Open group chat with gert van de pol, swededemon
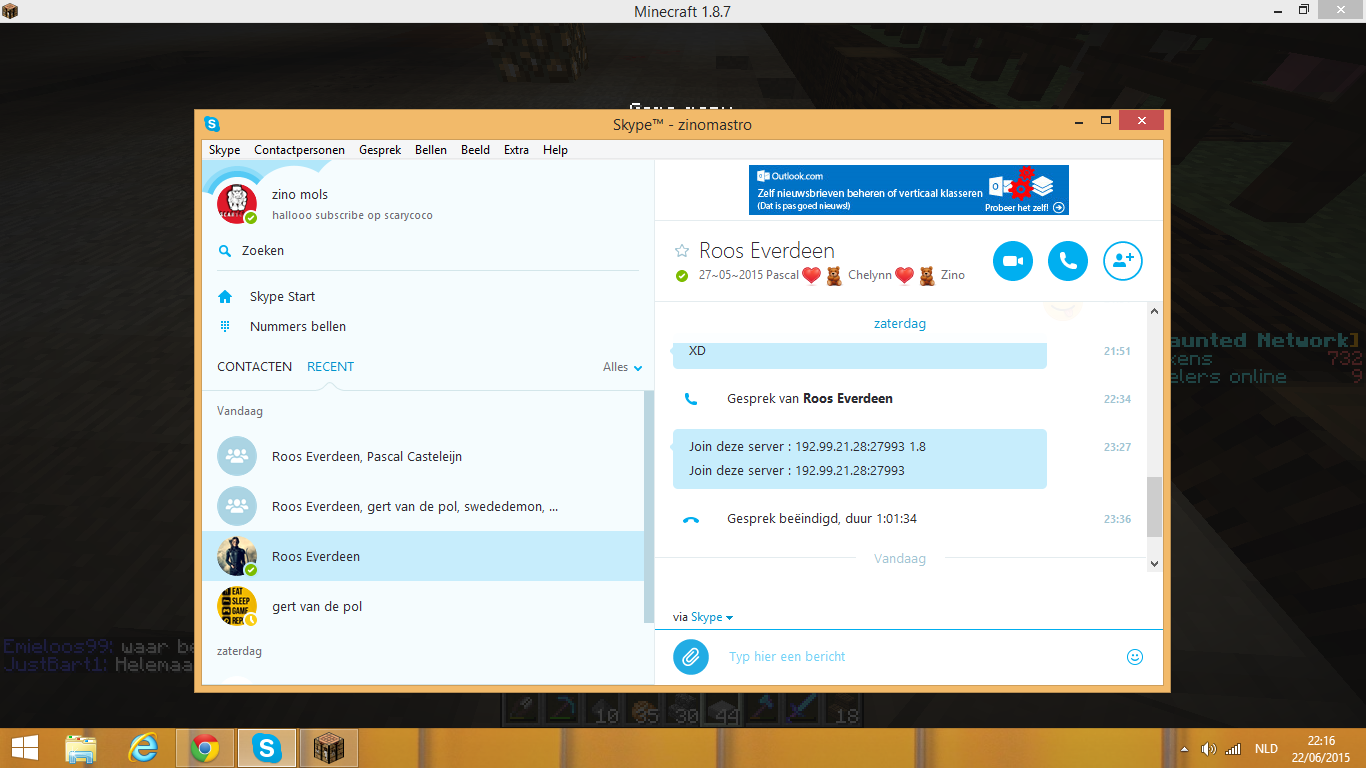This screenshot has height=768, width=1366. coord(424,506)
